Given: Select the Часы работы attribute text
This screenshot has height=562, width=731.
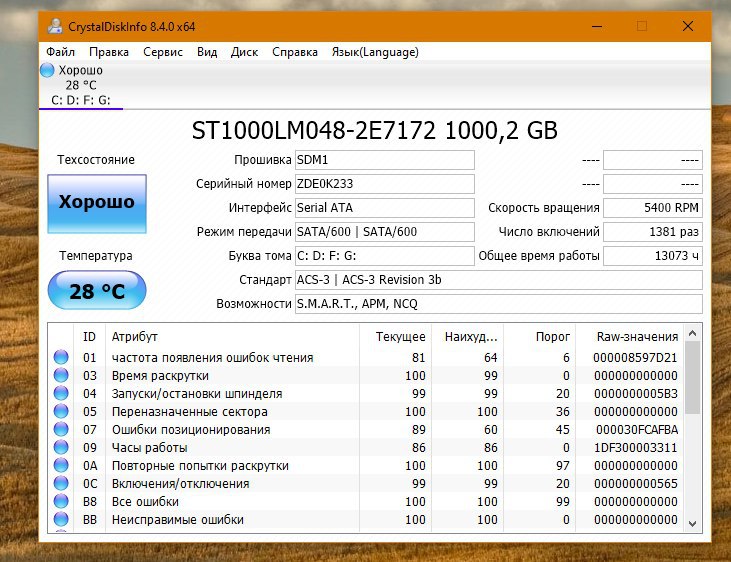Looking at the screenshot, I should pos(149,448).
